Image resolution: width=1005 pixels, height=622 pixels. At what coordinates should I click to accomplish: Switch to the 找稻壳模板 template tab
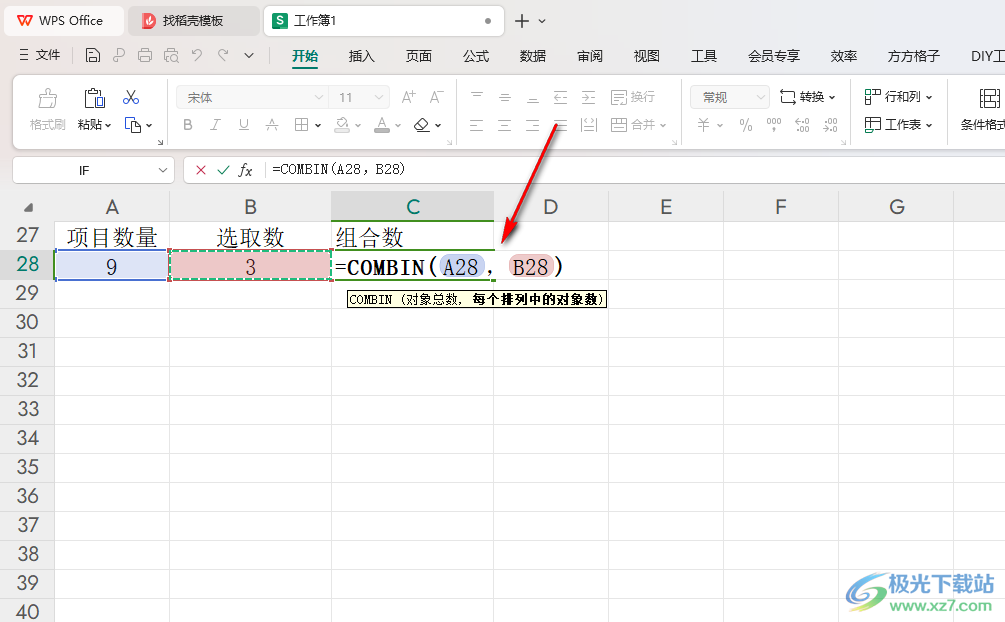tap(193, 21)
